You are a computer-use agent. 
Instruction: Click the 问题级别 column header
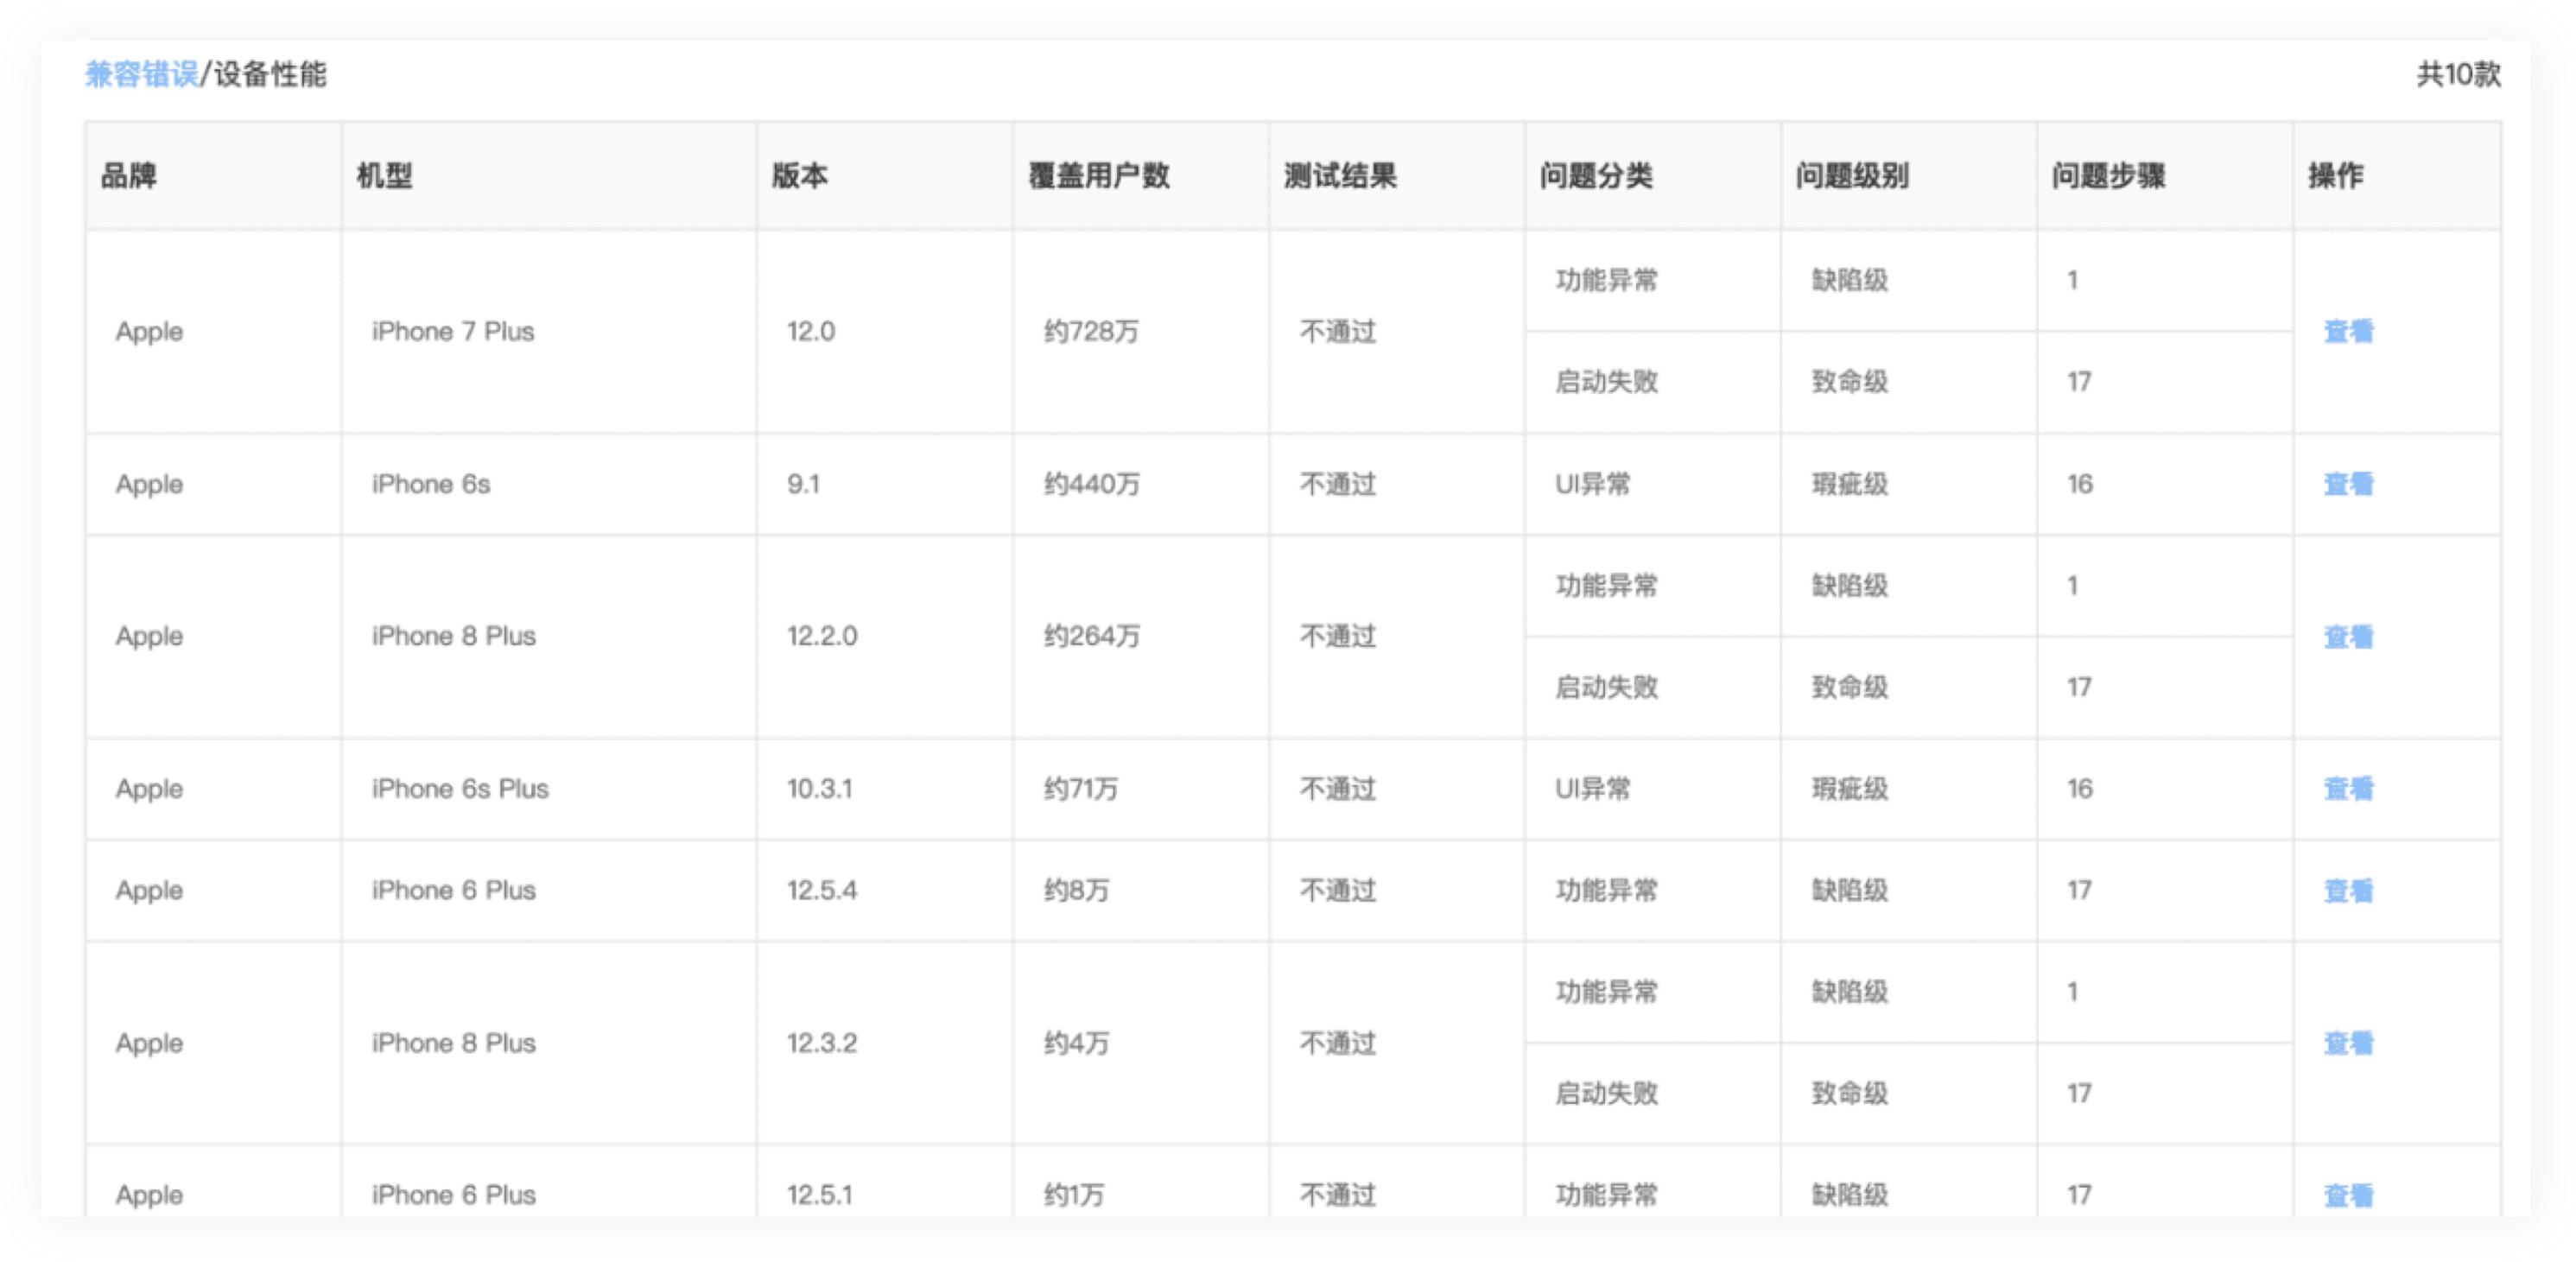pos(1851,176)
